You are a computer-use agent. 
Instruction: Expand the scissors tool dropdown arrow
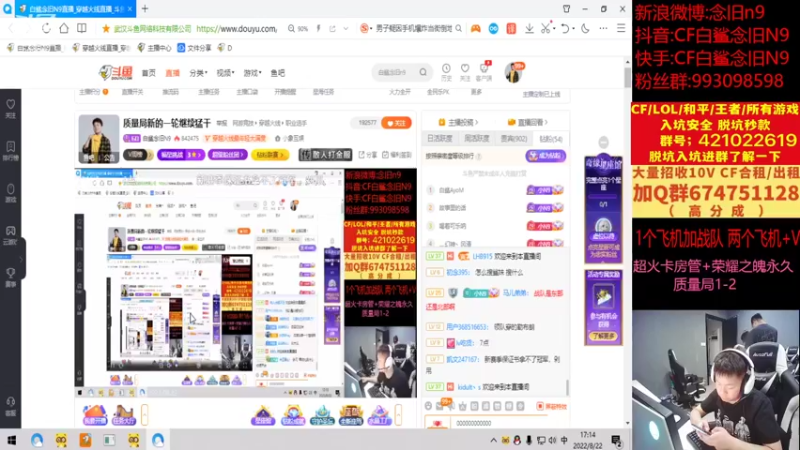click(554, 29)
